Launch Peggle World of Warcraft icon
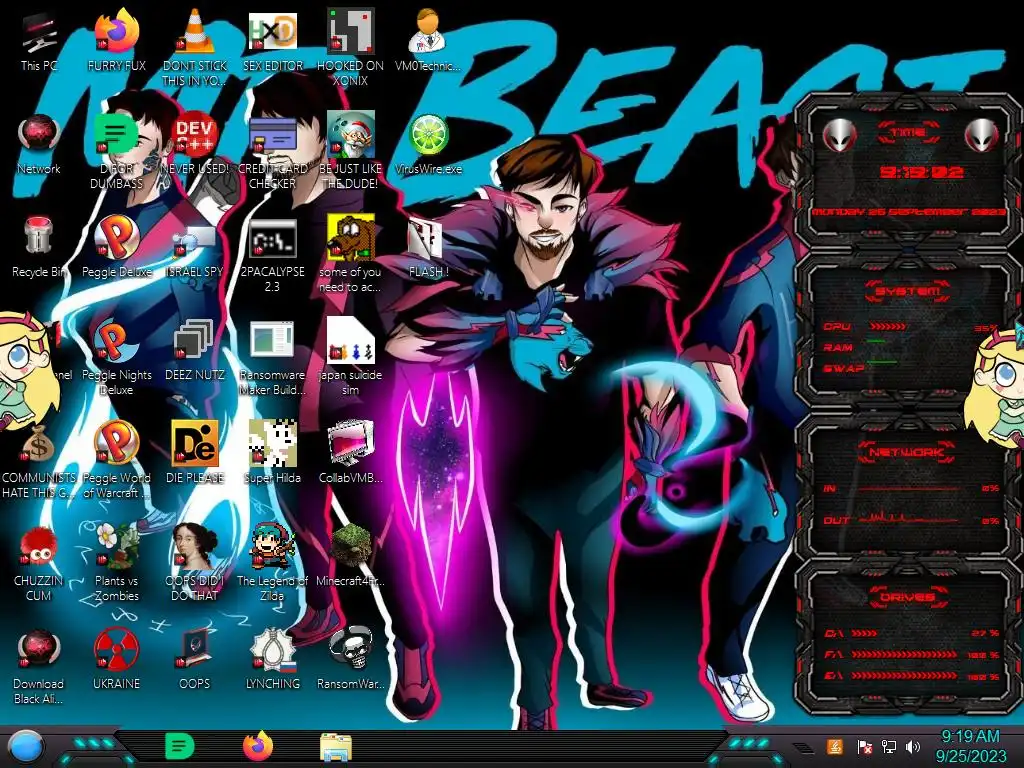The height and width of the screenshot is (768, 1024). [116, 460]
